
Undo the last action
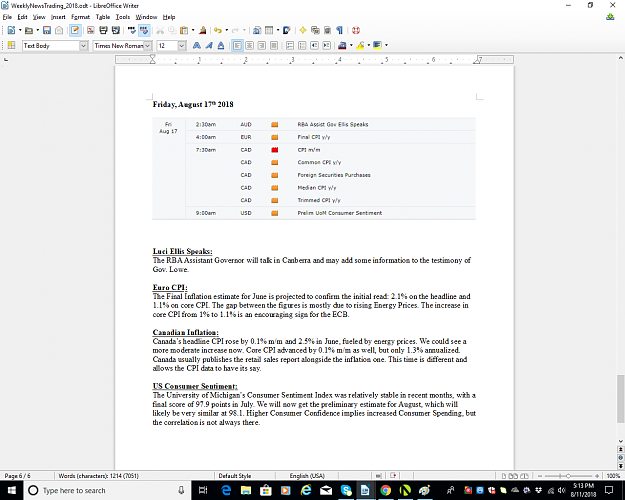[x=218, y=30]
